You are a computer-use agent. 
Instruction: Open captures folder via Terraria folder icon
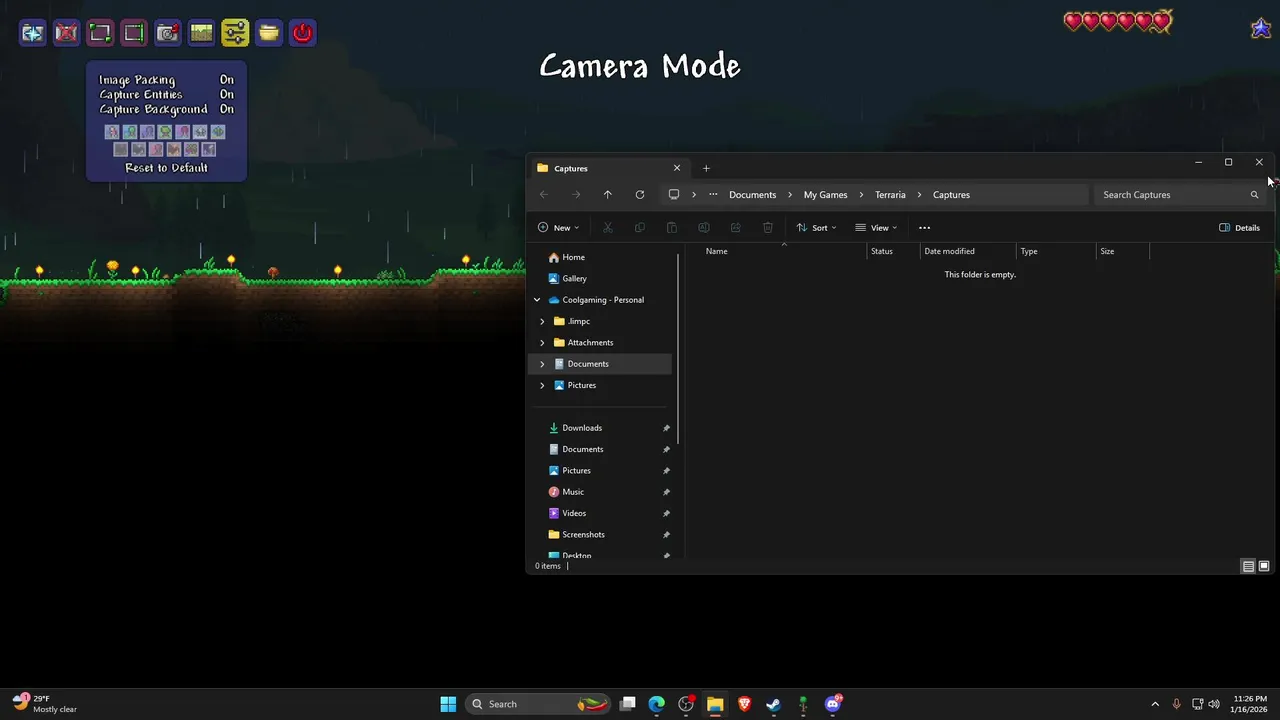pyautogui.click(x=269, y=33)
